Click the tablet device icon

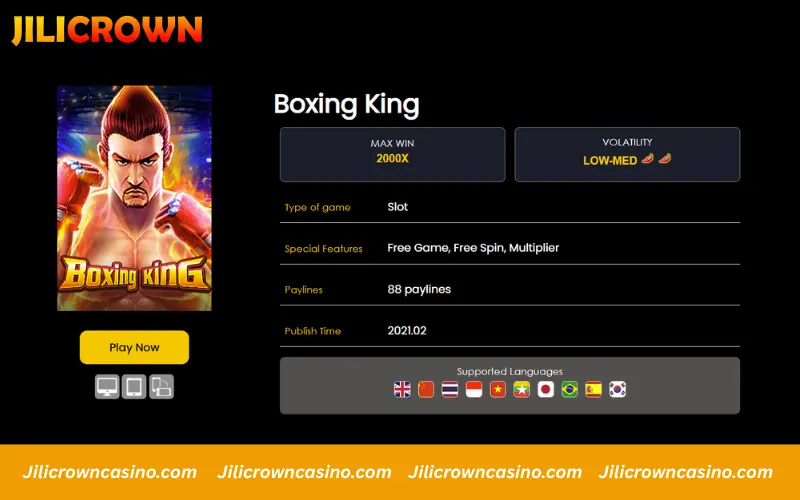click(134, 387)
